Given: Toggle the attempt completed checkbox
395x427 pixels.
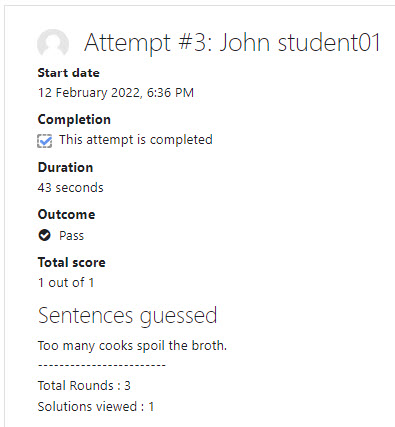Looking at the screenshot, I should coord(44,141).
